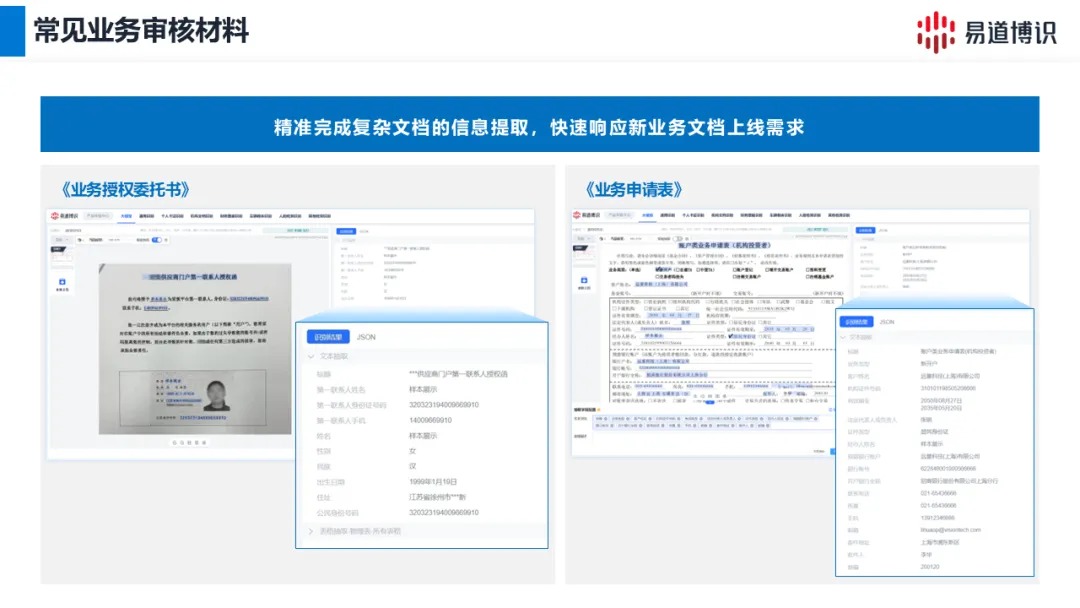Click the blue upload icon in the right screenshot sidebar
This screenshot has width=1080, height=608.
coord(585,281)
